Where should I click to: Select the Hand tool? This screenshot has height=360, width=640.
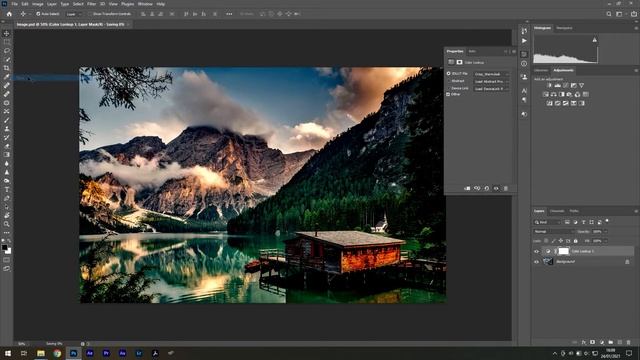(7, 215)
